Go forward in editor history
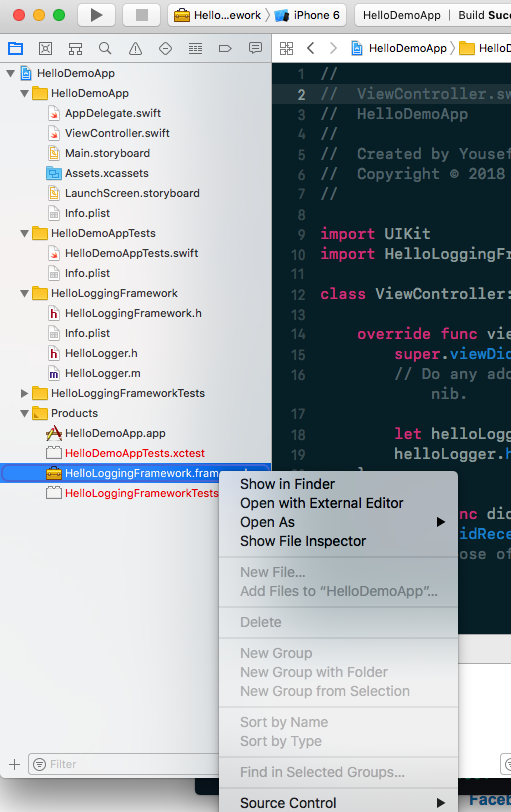This screenshot has height=812, width=511. tap(333, 49)
